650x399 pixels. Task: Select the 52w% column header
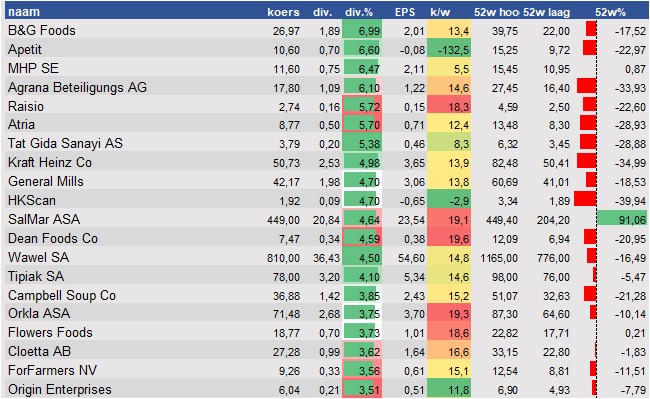610,12
